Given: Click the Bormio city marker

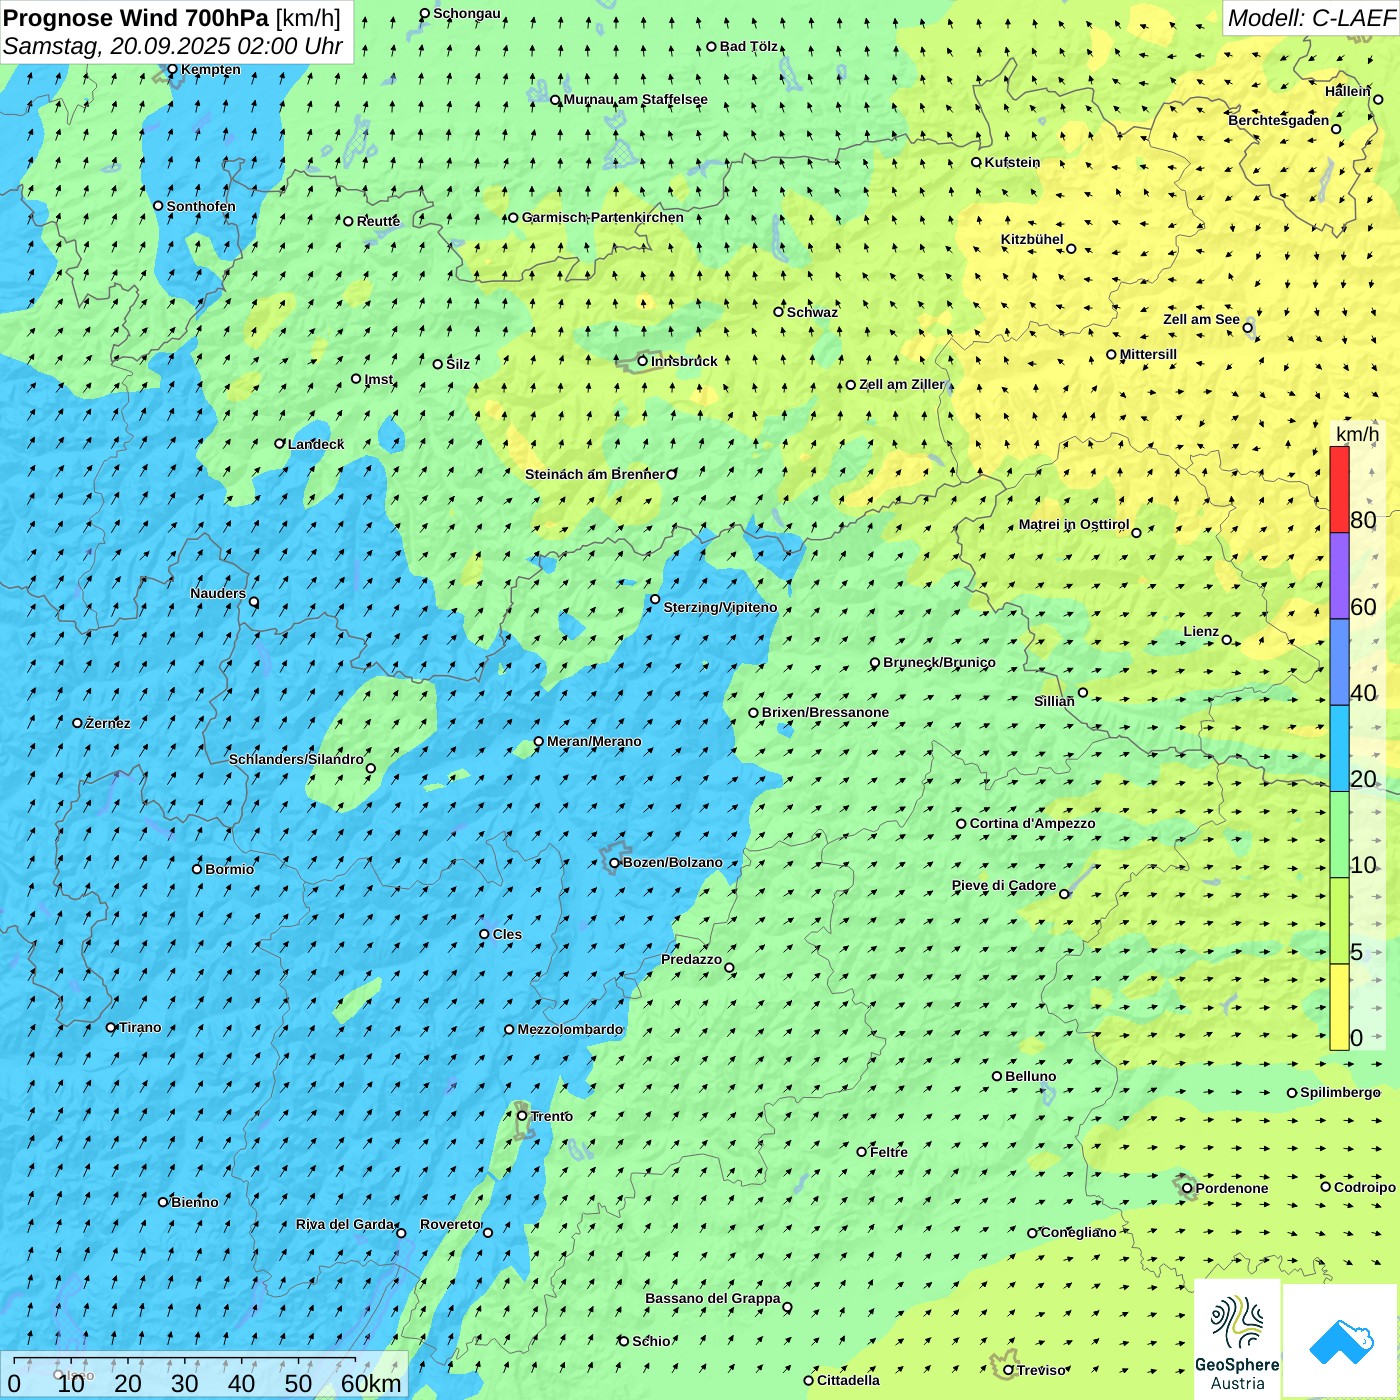Looking at the screenshot, I should (197, 869).
